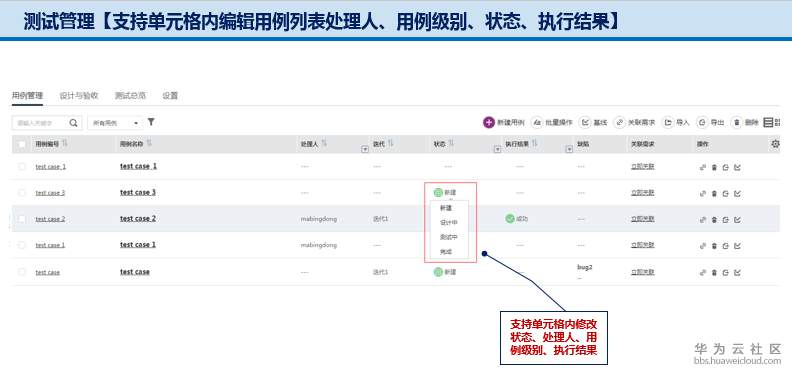Delete test case 3 via row trash icon
The height and width of the screenshot is (375, 792).
tap(714, 193)
